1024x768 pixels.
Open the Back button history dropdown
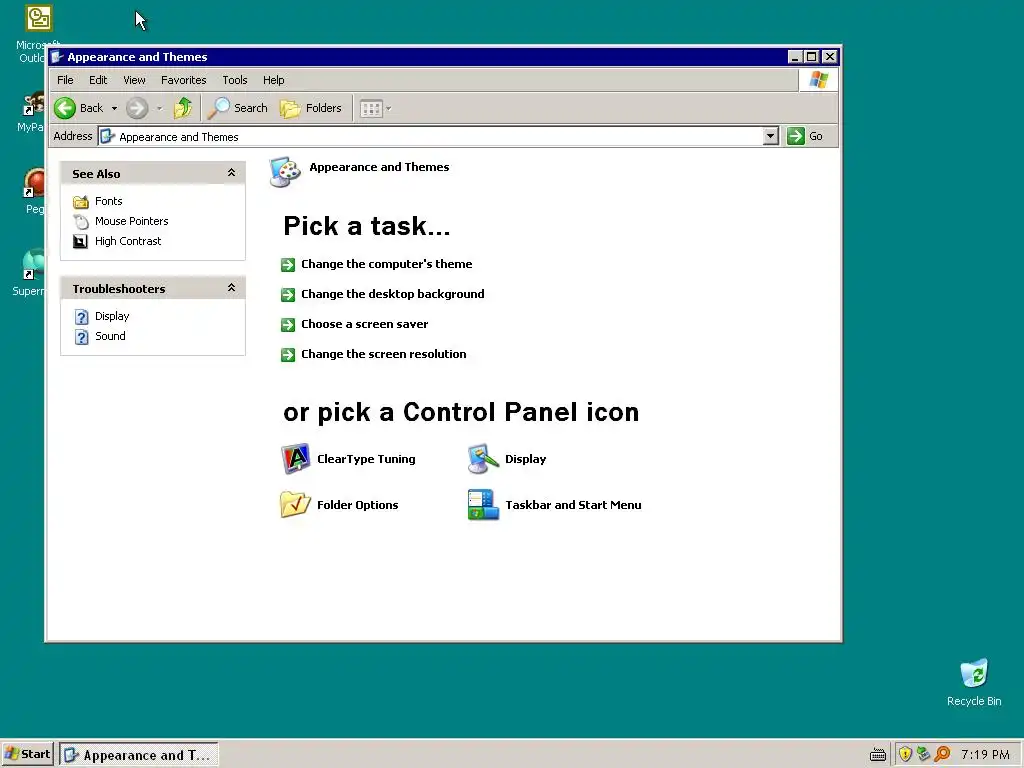114,108
